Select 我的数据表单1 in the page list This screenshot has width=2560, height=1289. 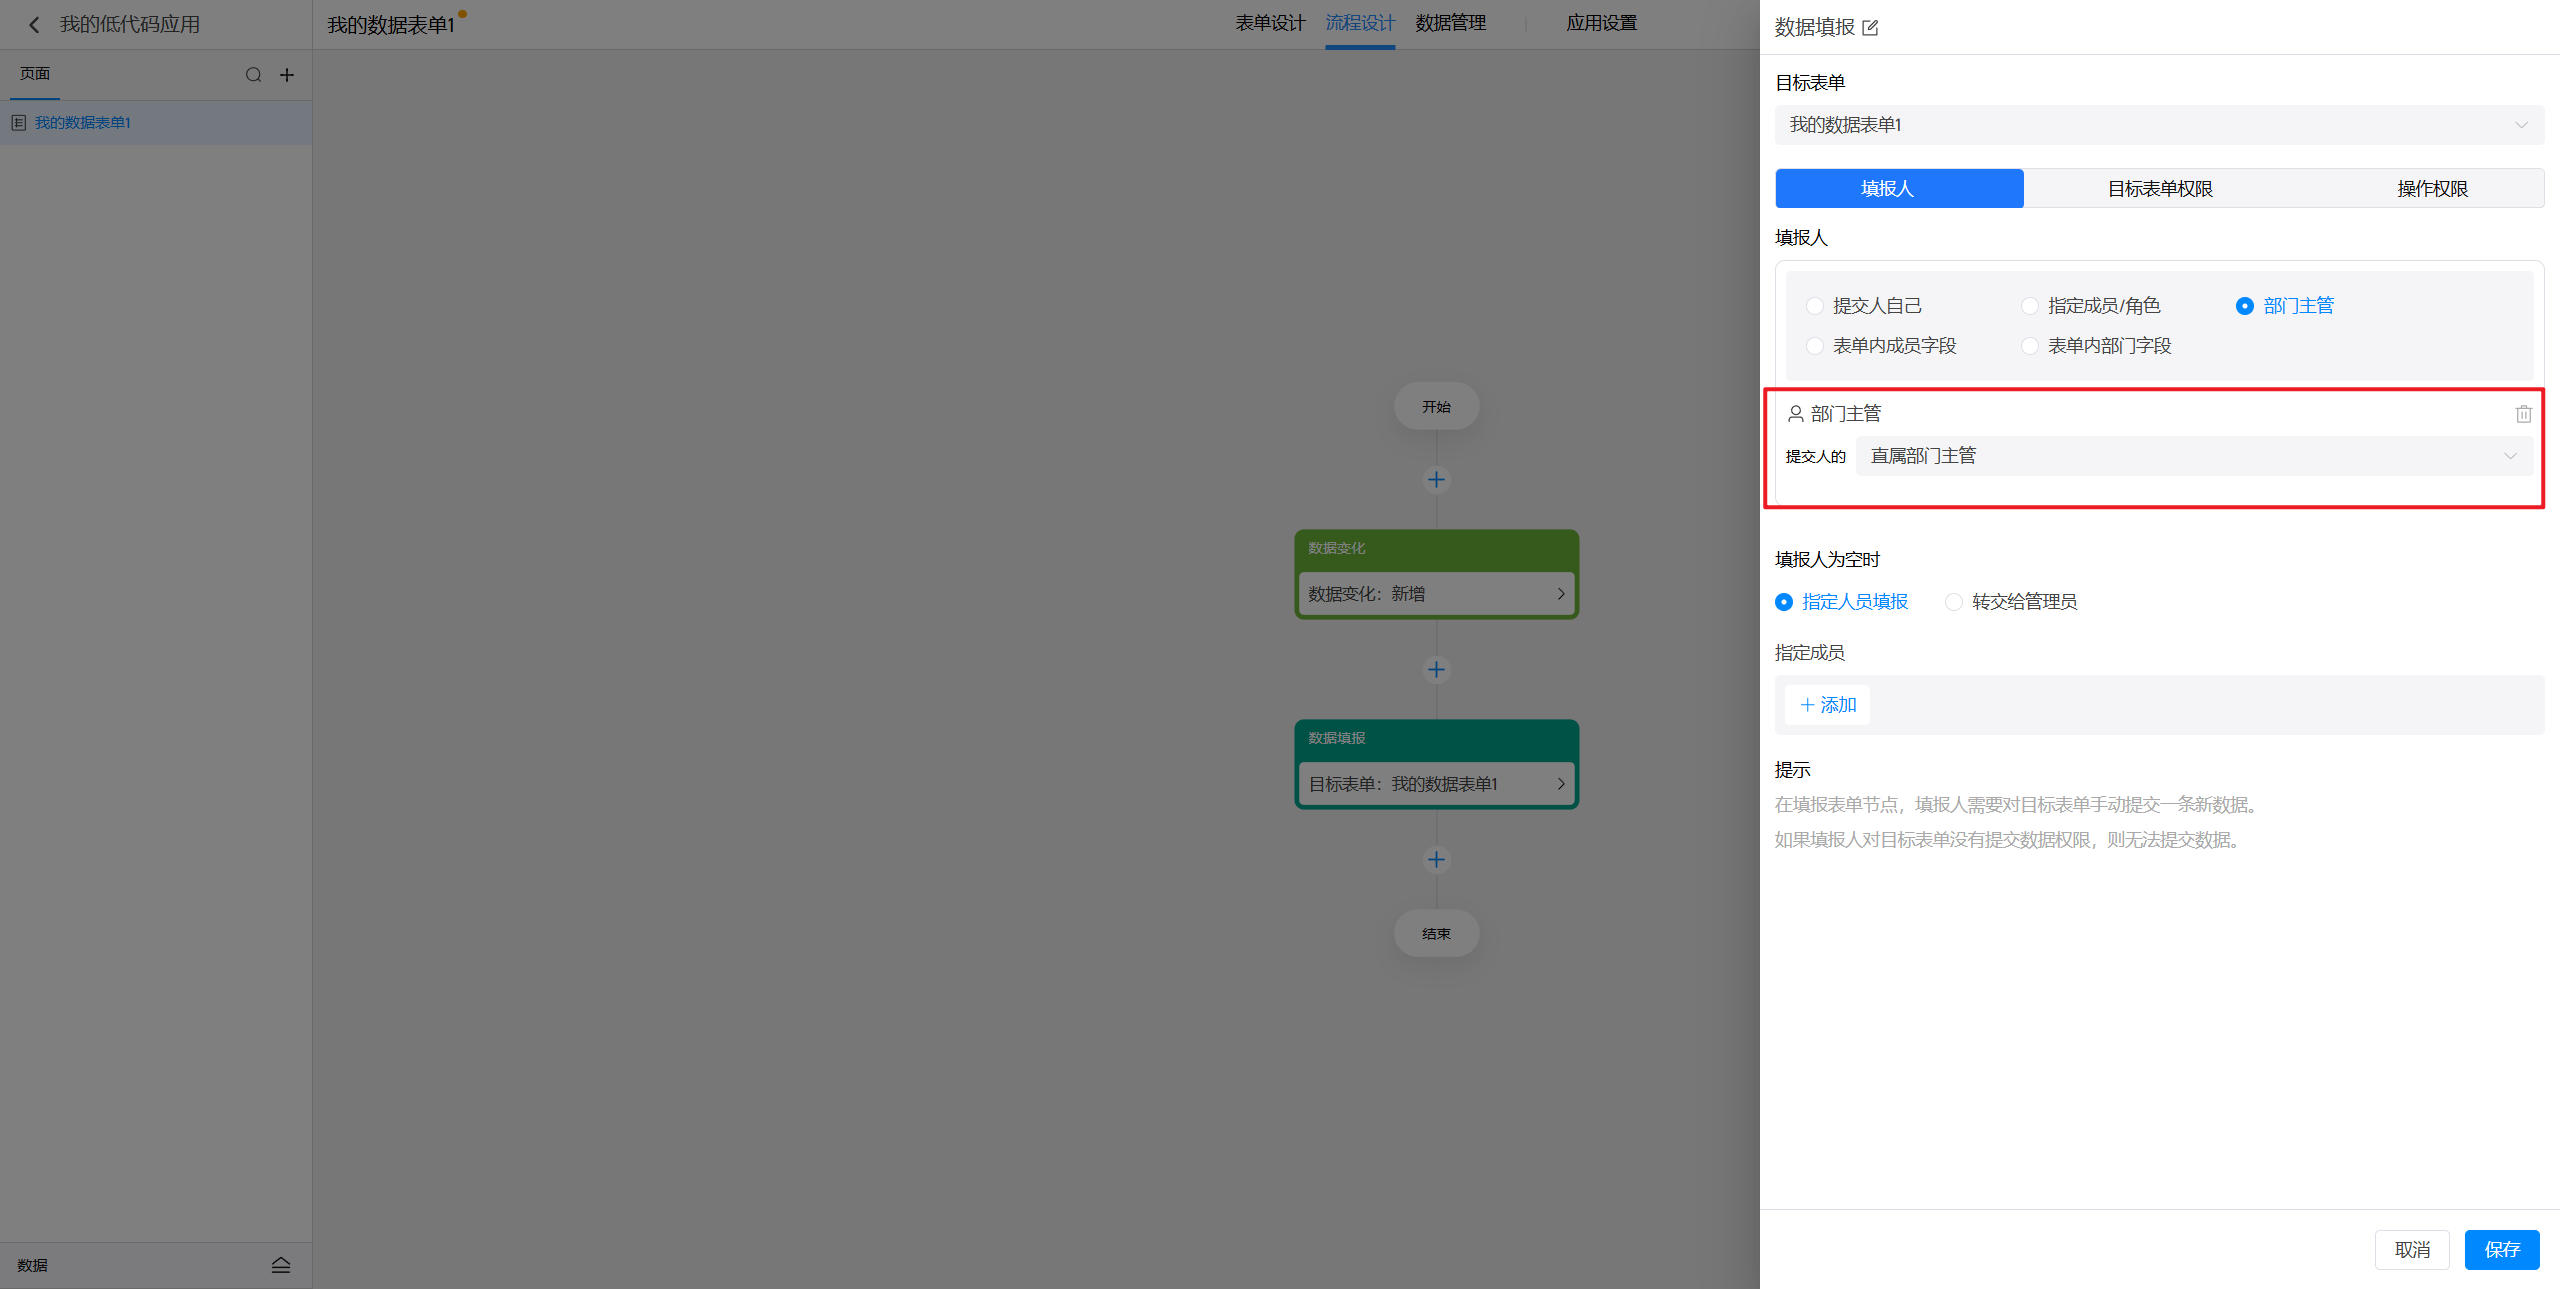click(83, 123)
